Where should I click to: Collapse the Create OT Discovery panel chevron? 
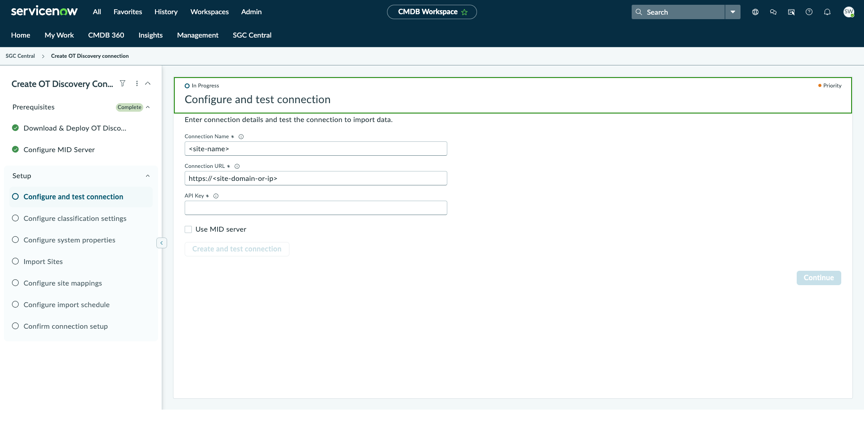tap(148, 83)
